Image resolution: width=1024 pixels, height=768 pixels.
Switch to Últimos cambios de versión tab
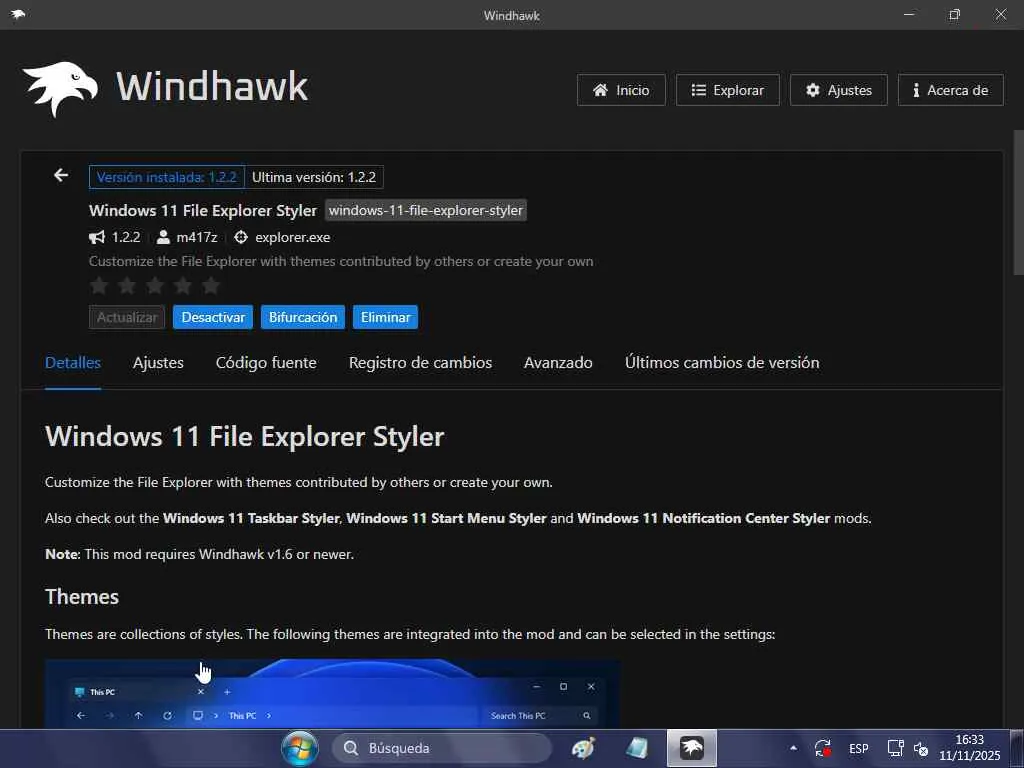722,363
